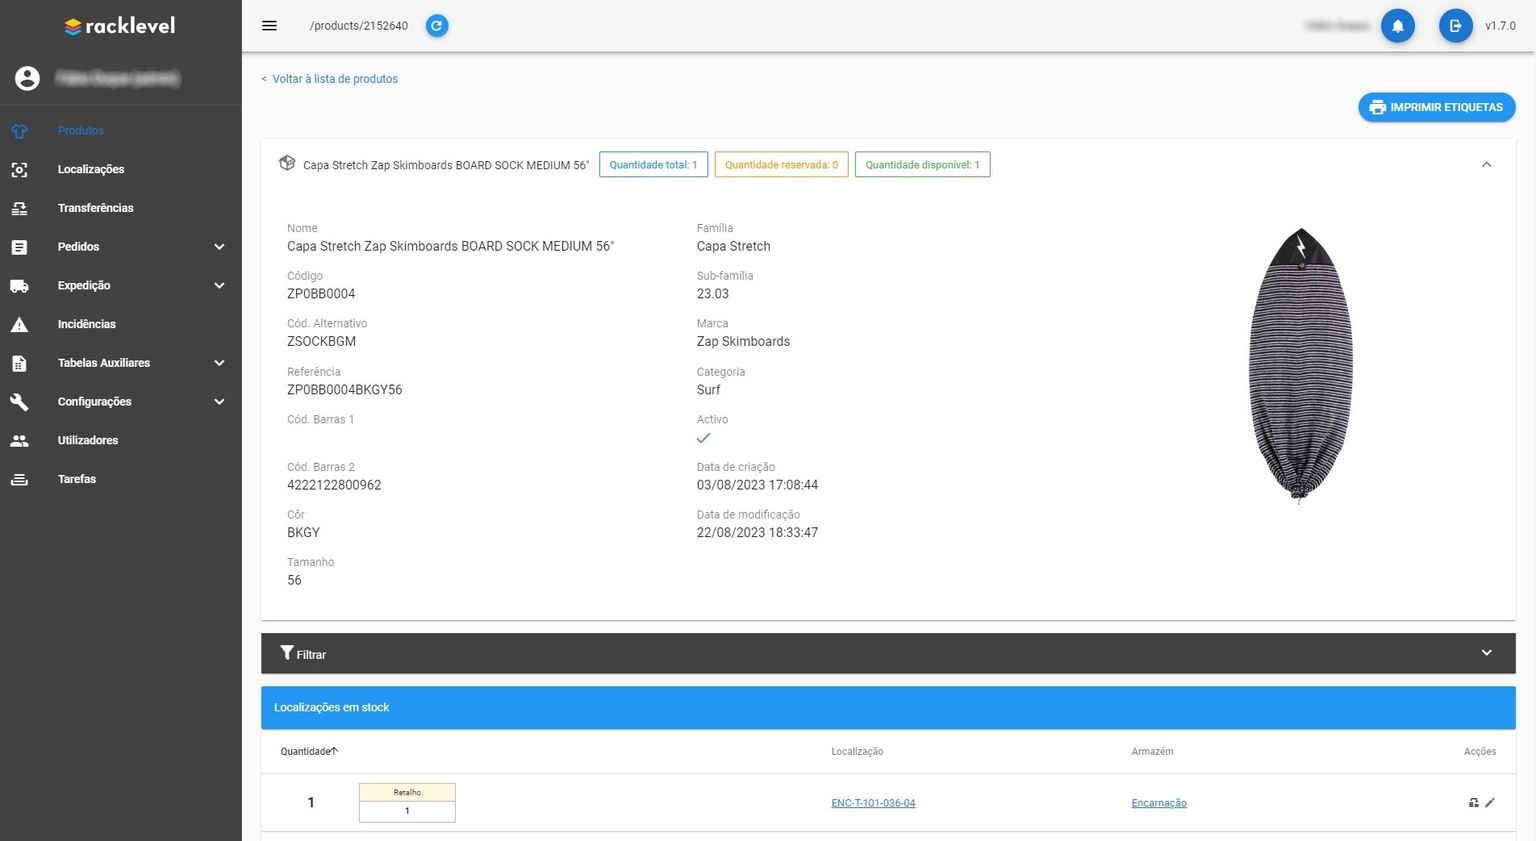Image resolution: width=1536 pixels, height=841 pixels.
Task: Click the barcode value 4222122800962
Action: (334, 485)
